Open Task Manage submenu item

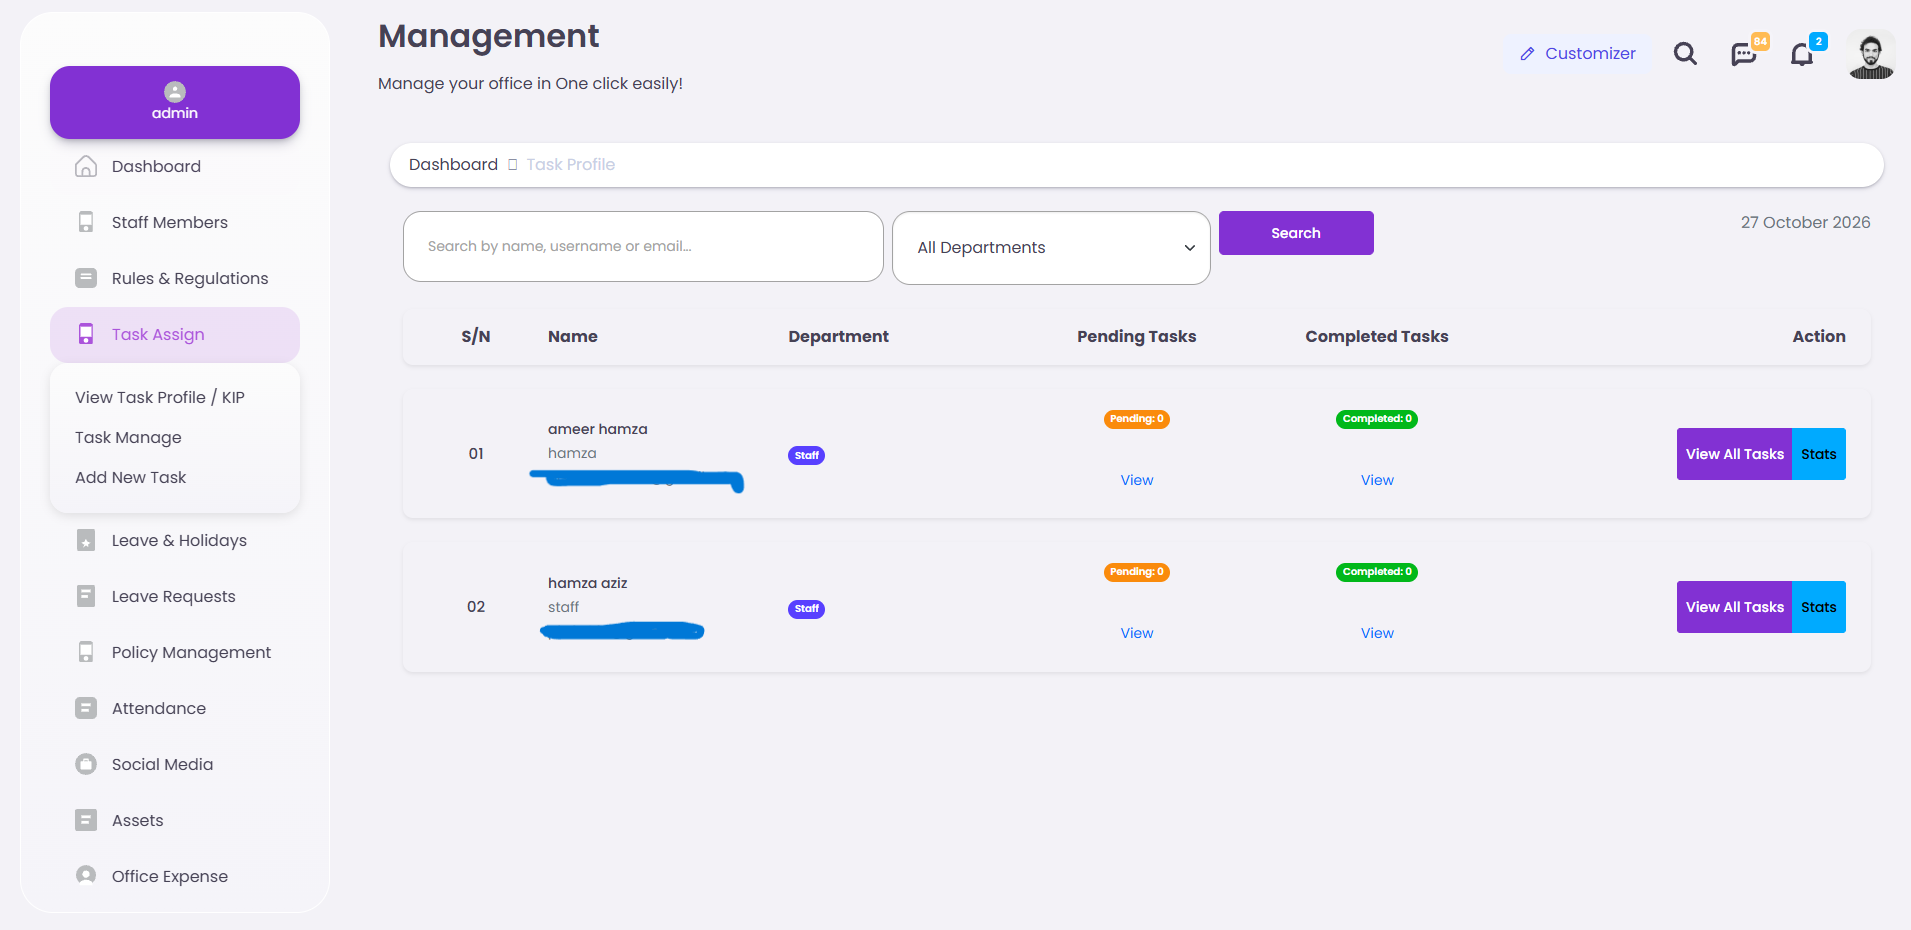pos(128,437)
